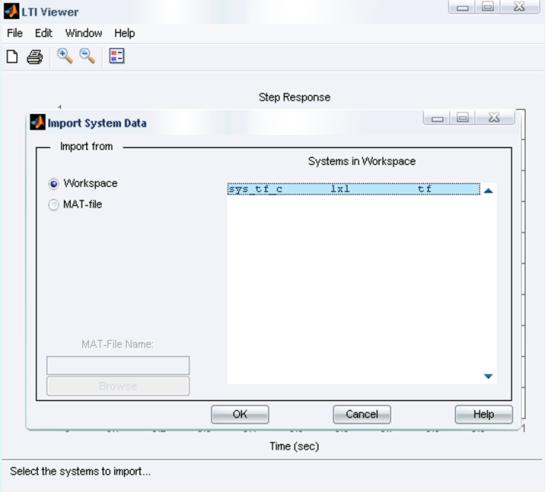Click the Systems in Workspace heading
The width and height of the screenshot is (545, 492).
pos(362,161)
